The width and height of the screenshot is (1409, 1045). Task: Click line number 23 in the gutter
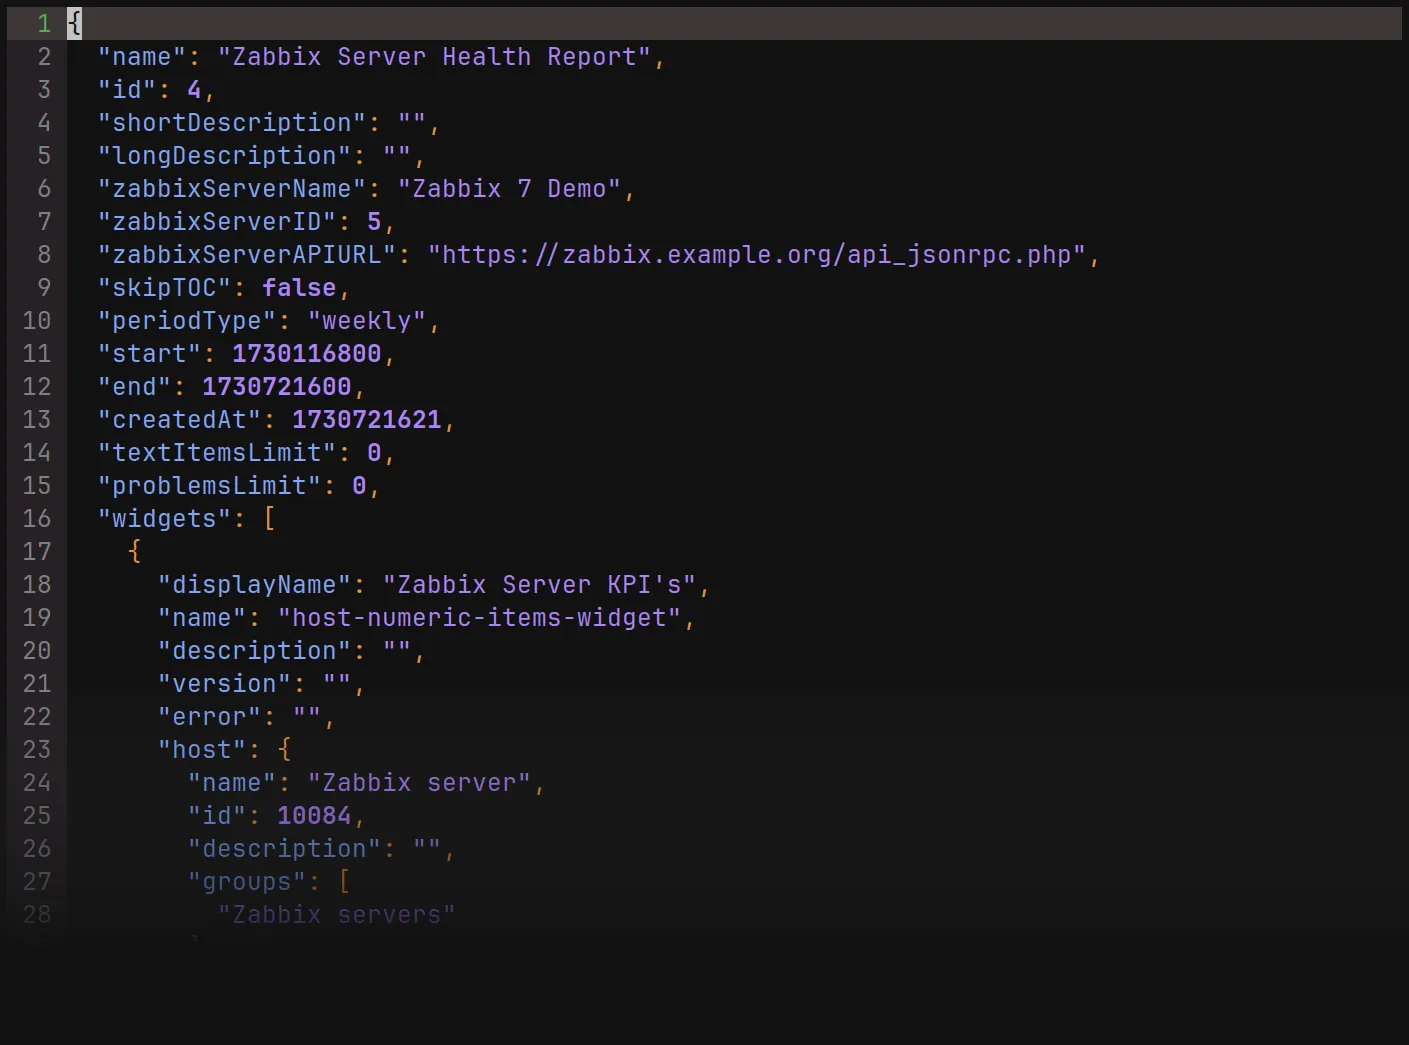[x=37, y=750]
